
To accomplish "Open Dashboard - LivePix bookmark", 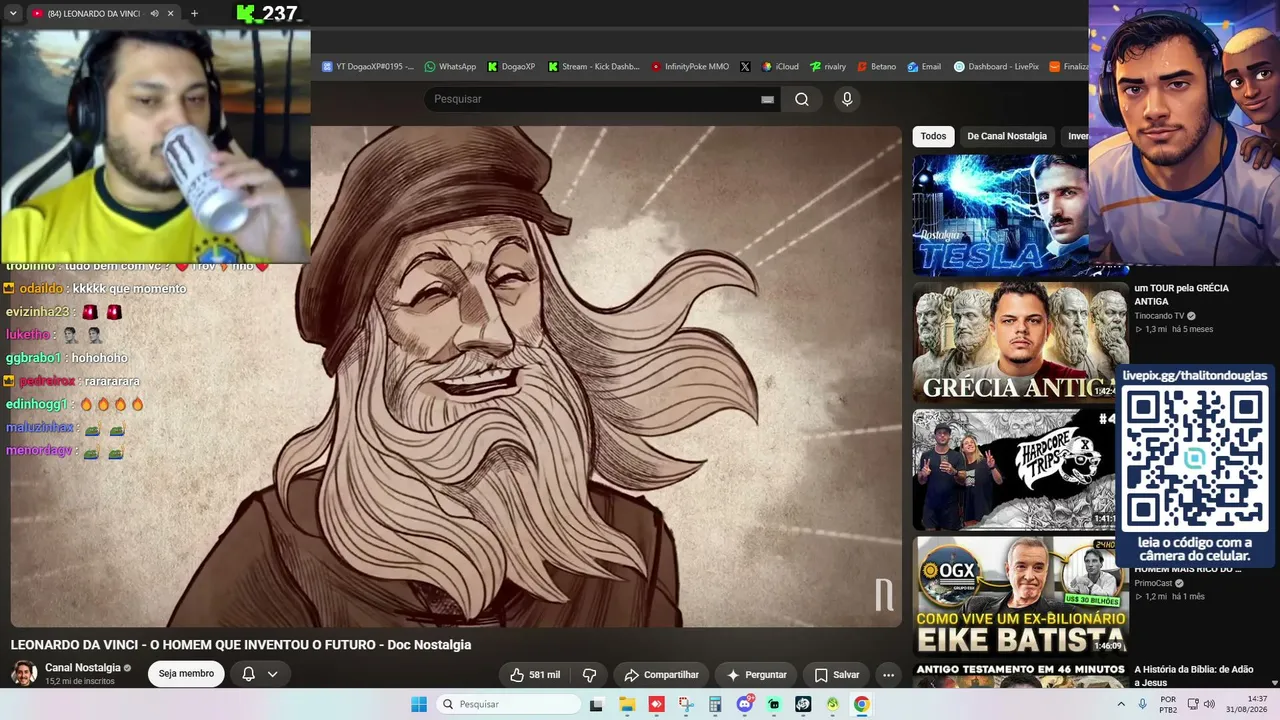I will pyautogui.click(x=996, y=67).
